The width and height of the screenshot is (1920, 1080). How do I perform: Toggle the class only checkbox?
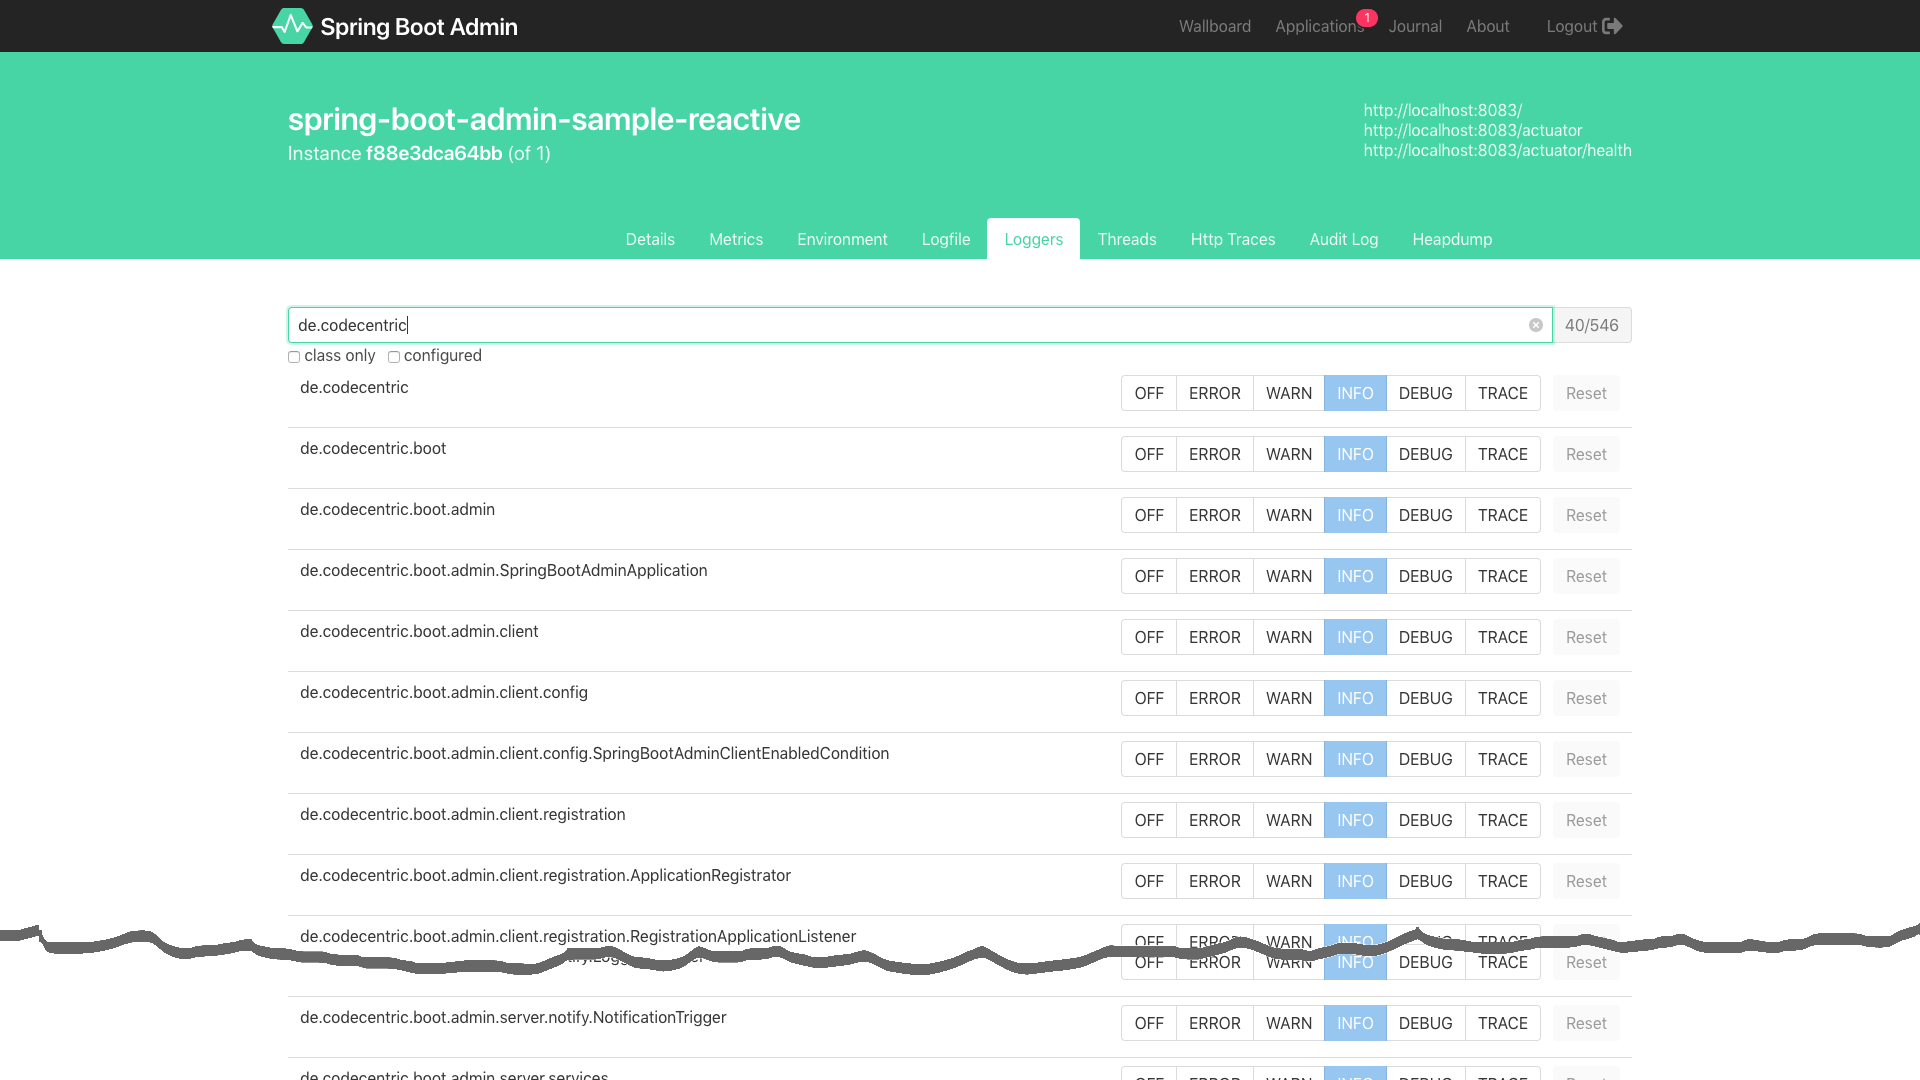294,356
